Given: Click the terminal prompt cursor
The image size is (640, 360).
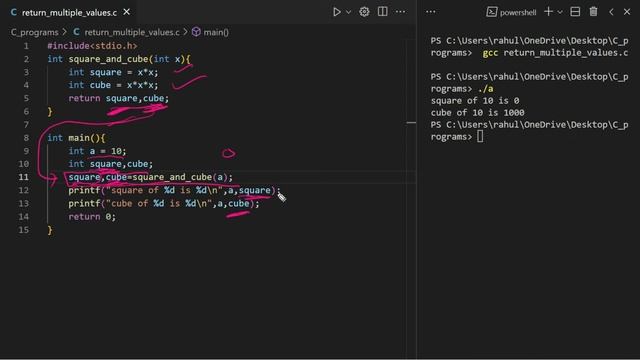Looking at the screenshot, I should coord(480,136).
